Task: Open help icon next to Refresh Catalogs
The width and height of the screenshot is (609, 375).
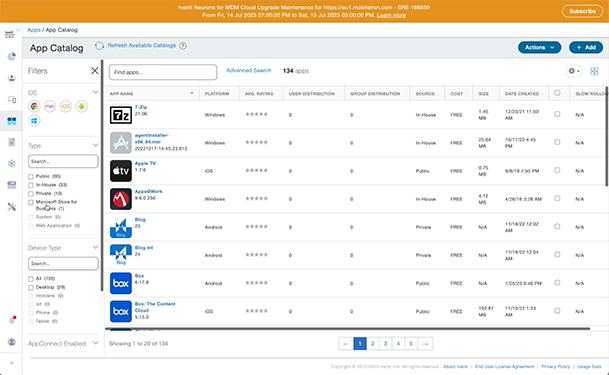Action: tap(183, 46)
